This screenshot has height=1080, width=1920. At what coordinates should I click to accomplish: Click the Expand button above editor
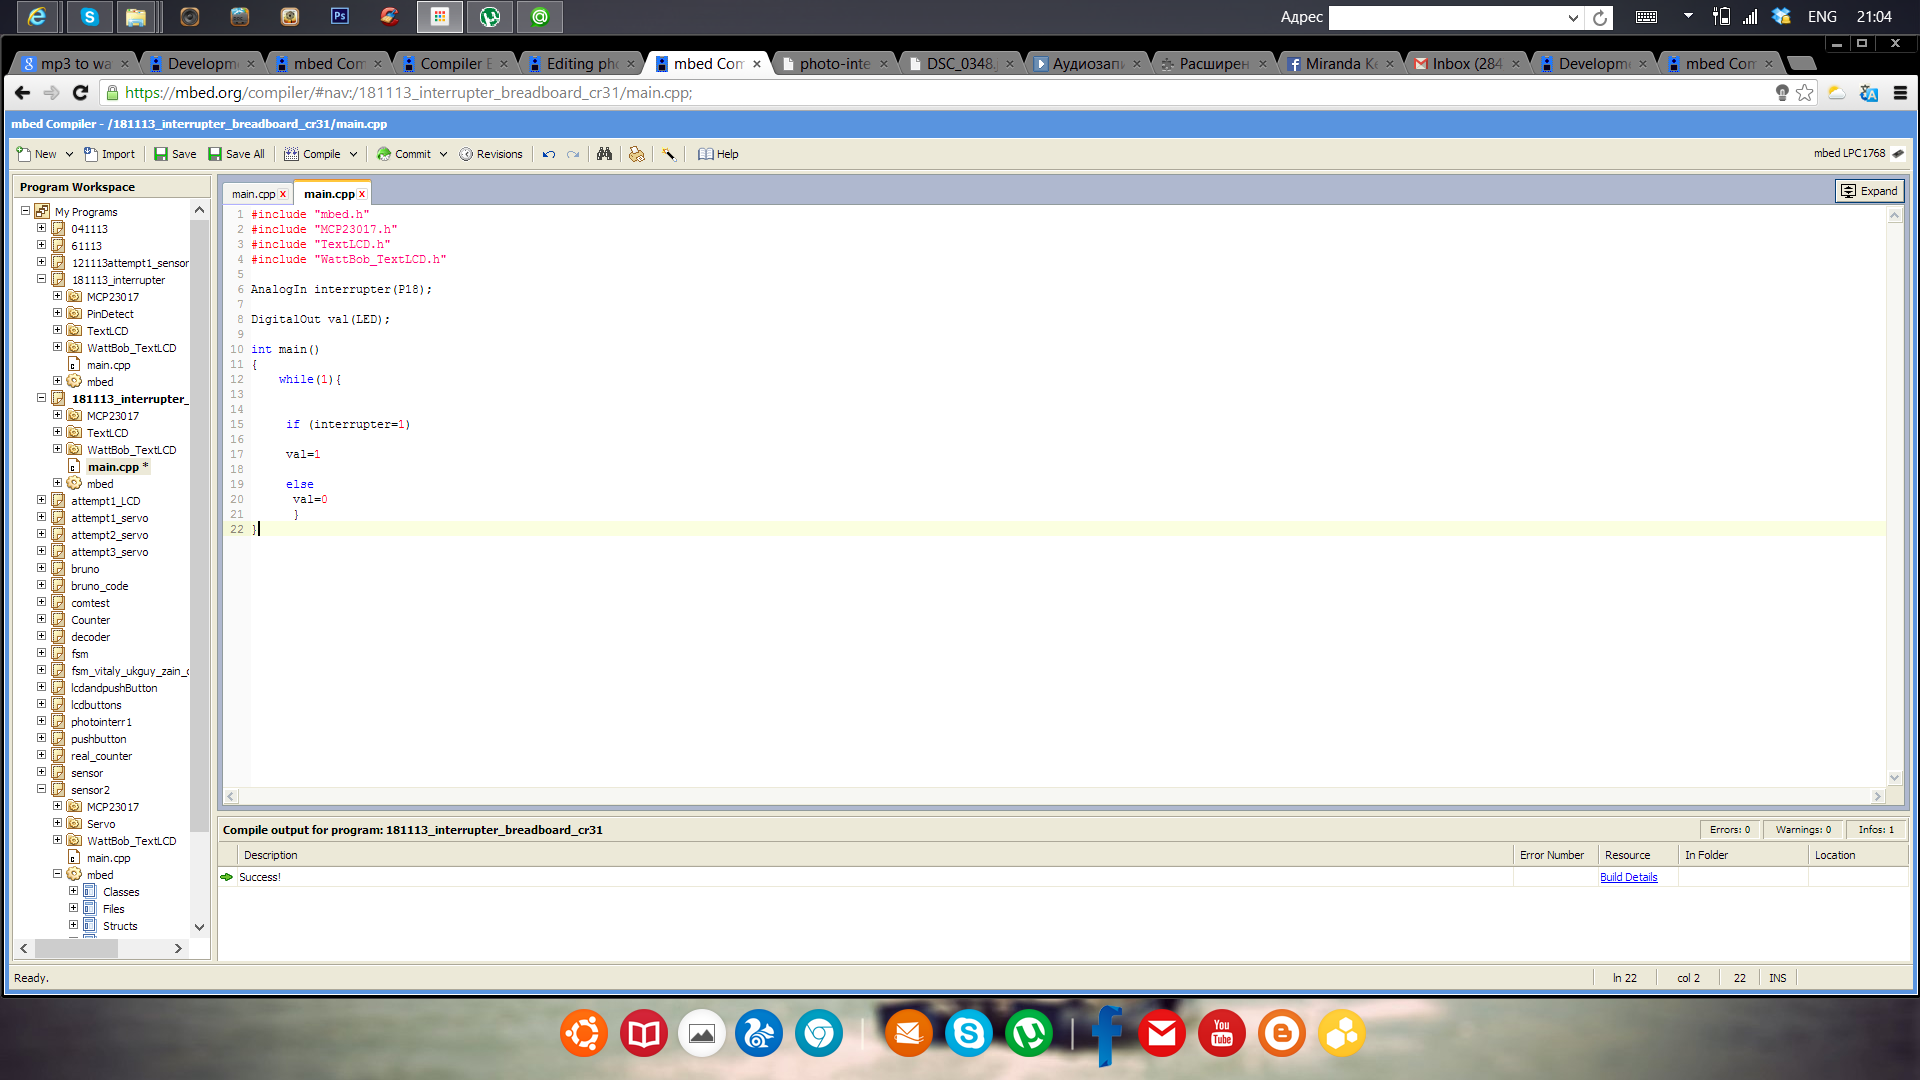[x=1869, y=191]
